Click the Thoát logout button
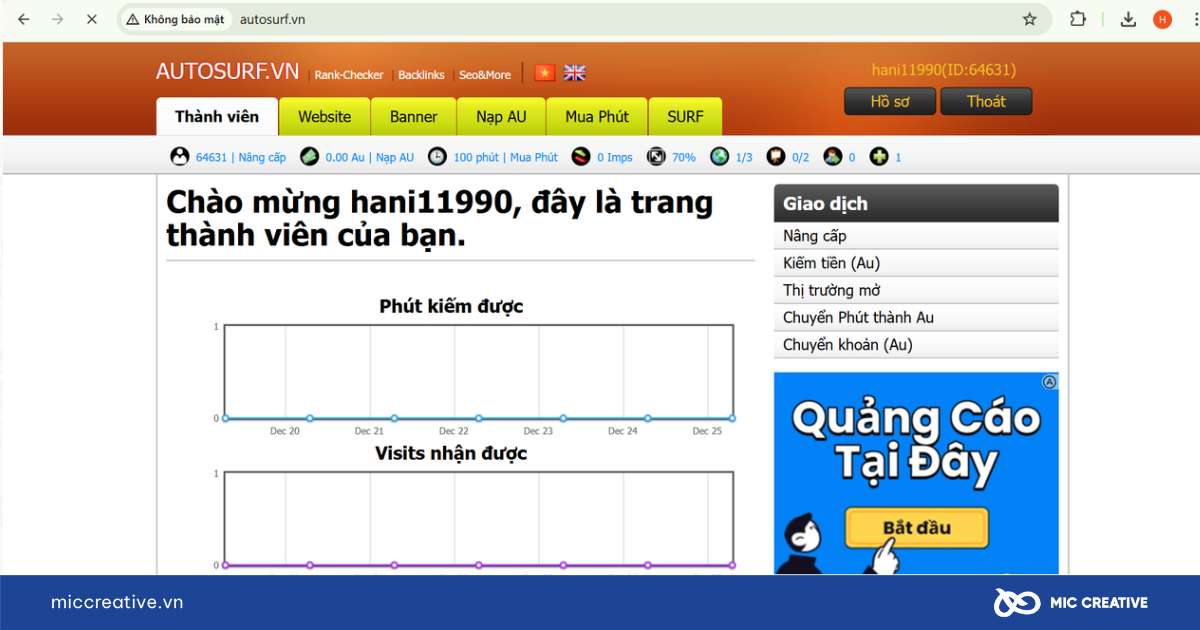 986,101
